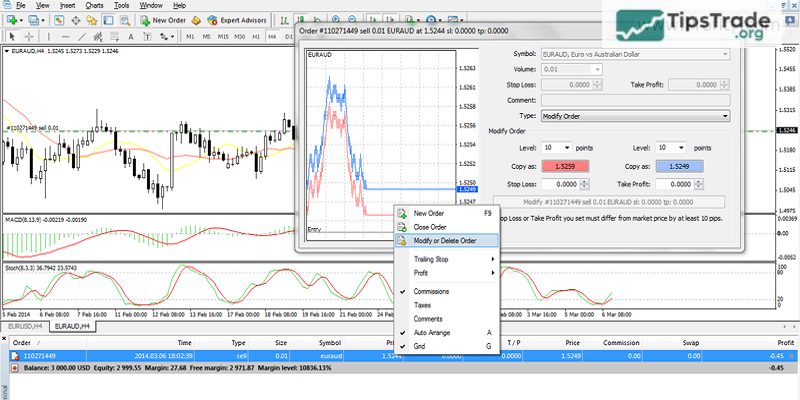The image size is (800, 400).
Task: Open the Charts menu
Action: coord(94,5)
